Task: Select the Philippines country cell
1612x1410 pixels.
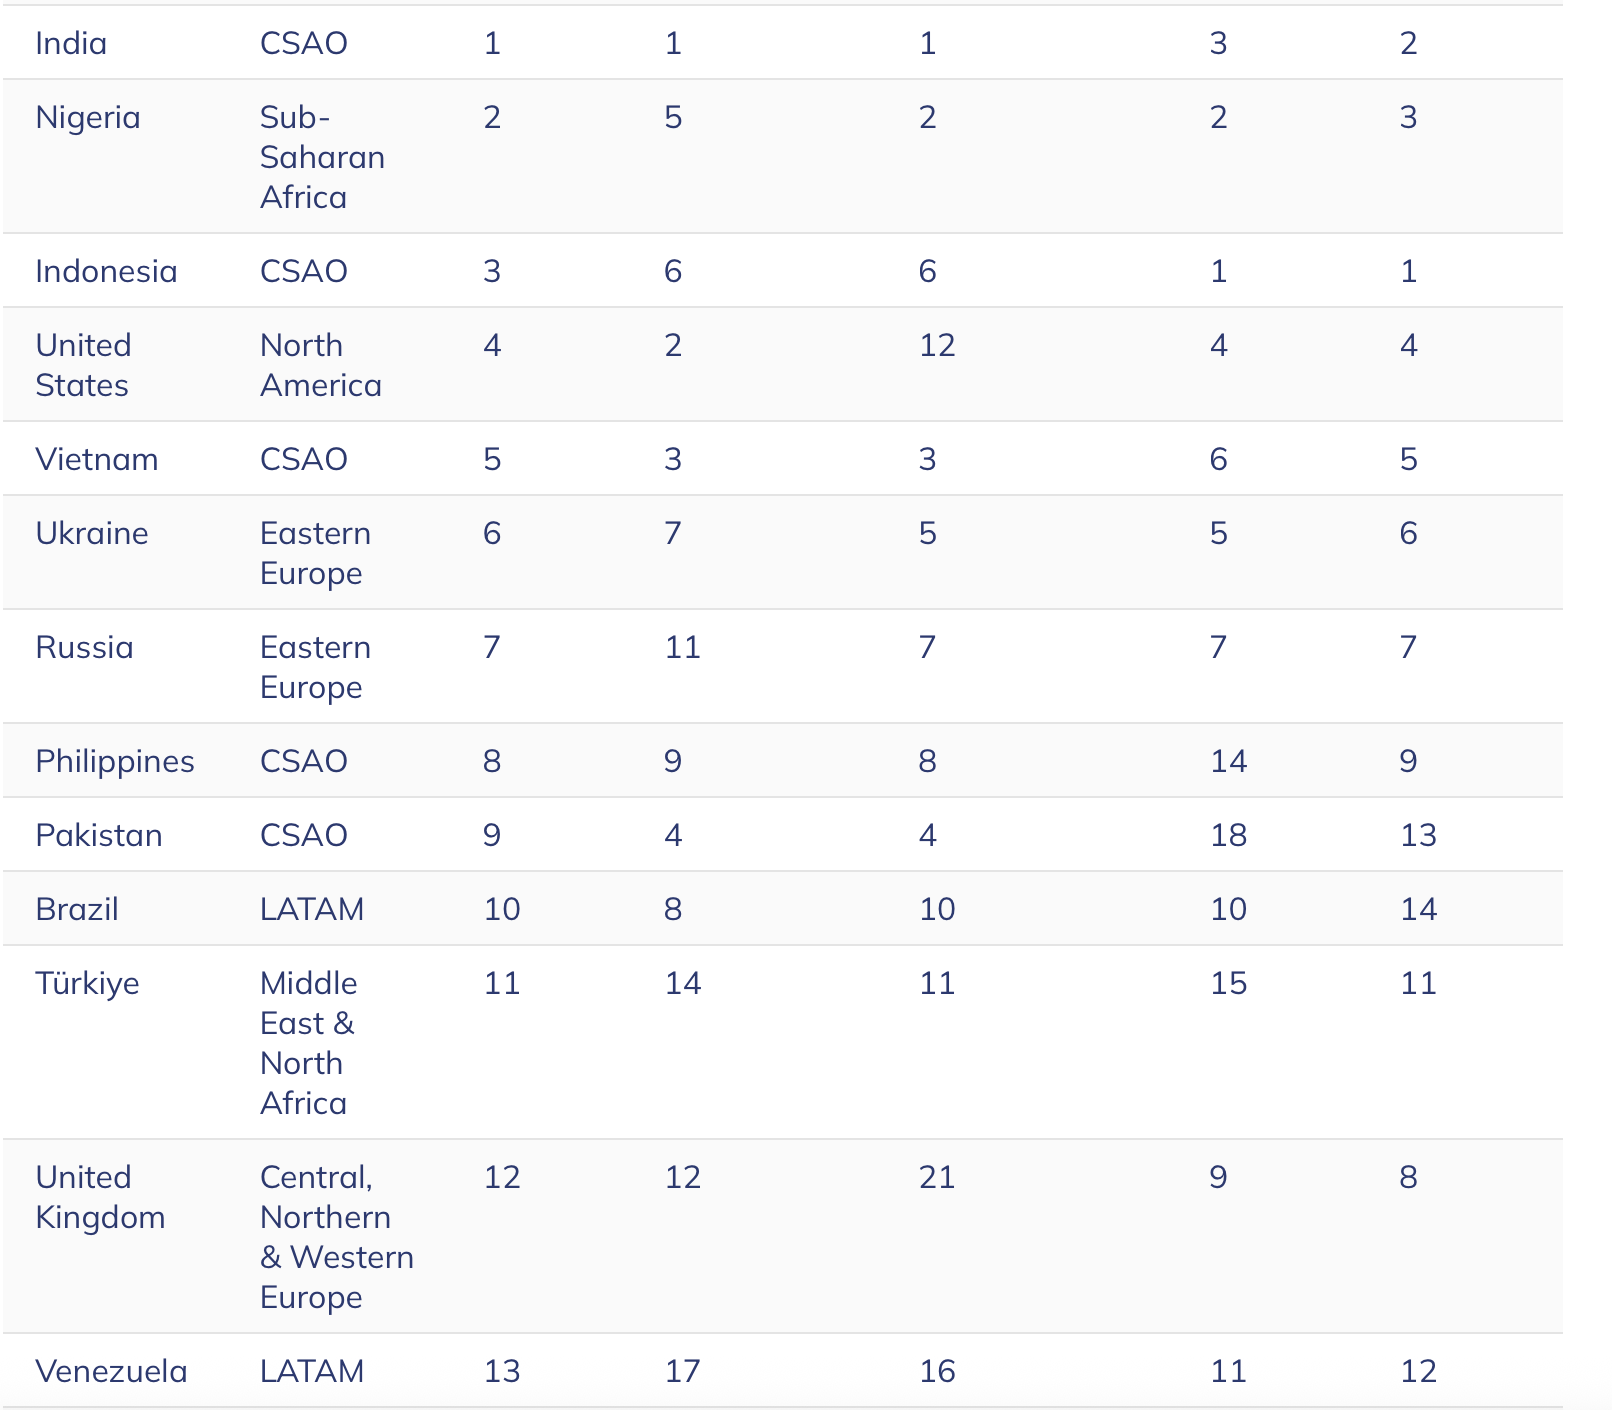Action: [115, 761]
